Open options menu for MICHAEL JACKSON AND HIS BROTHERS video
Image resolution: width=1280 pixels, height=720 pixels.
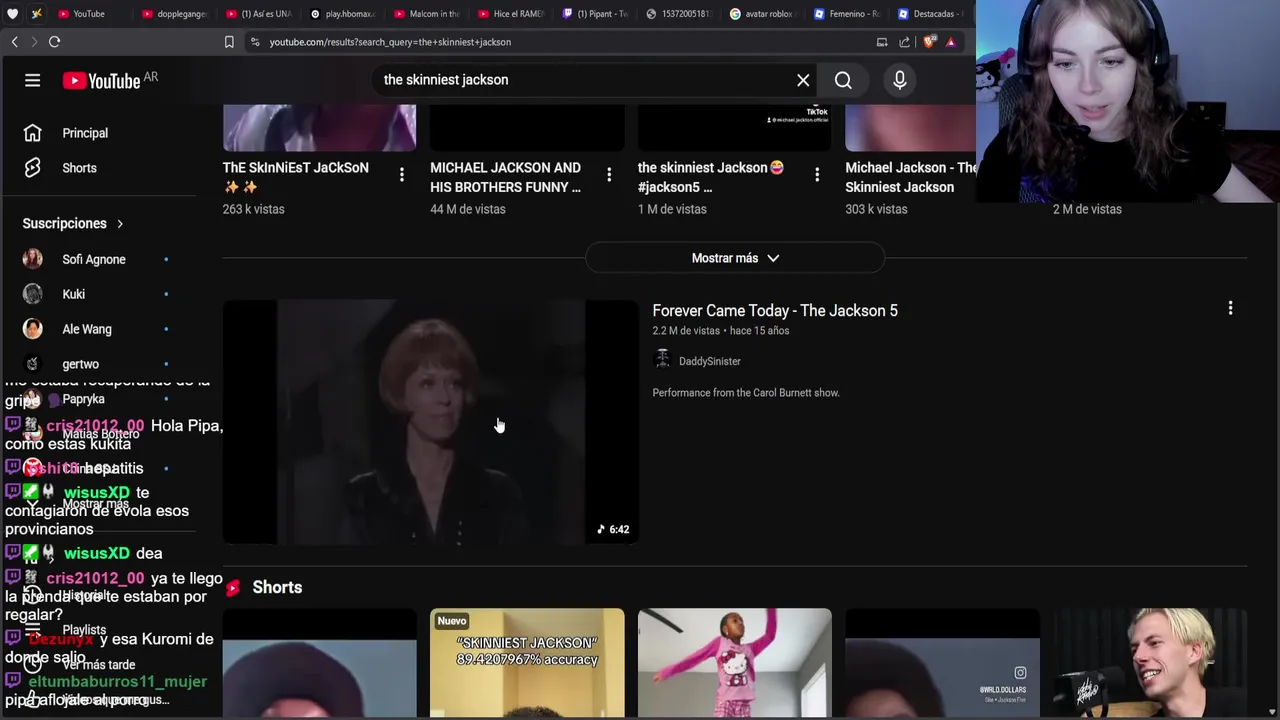pyautogui.click(x=609, y=175)
